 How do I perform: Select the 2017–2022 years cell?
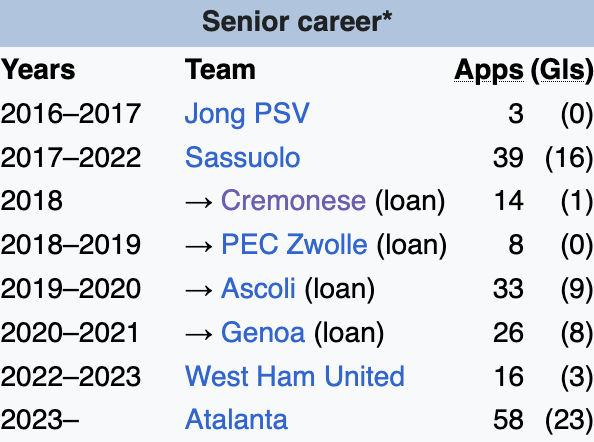[71, 157]
